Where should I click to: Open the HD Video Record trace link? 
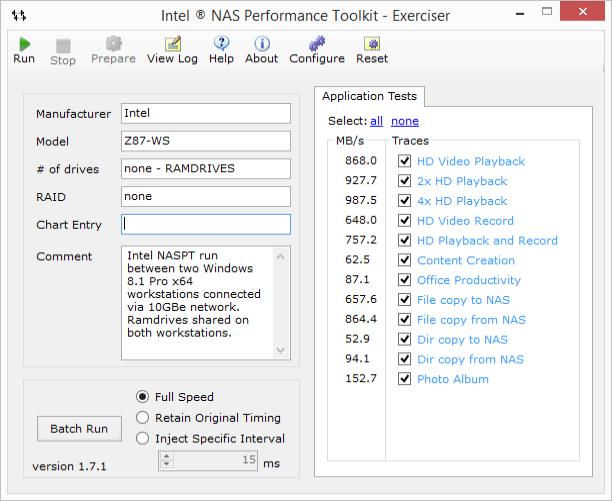[465, 221]
